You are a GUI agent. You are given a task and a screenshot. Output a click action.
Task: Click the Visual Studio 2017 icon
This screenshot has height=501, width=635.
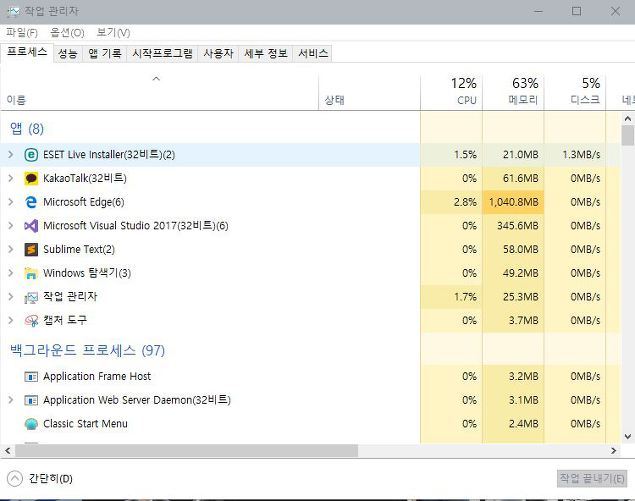pyautogui.click(x=31, y=226)
